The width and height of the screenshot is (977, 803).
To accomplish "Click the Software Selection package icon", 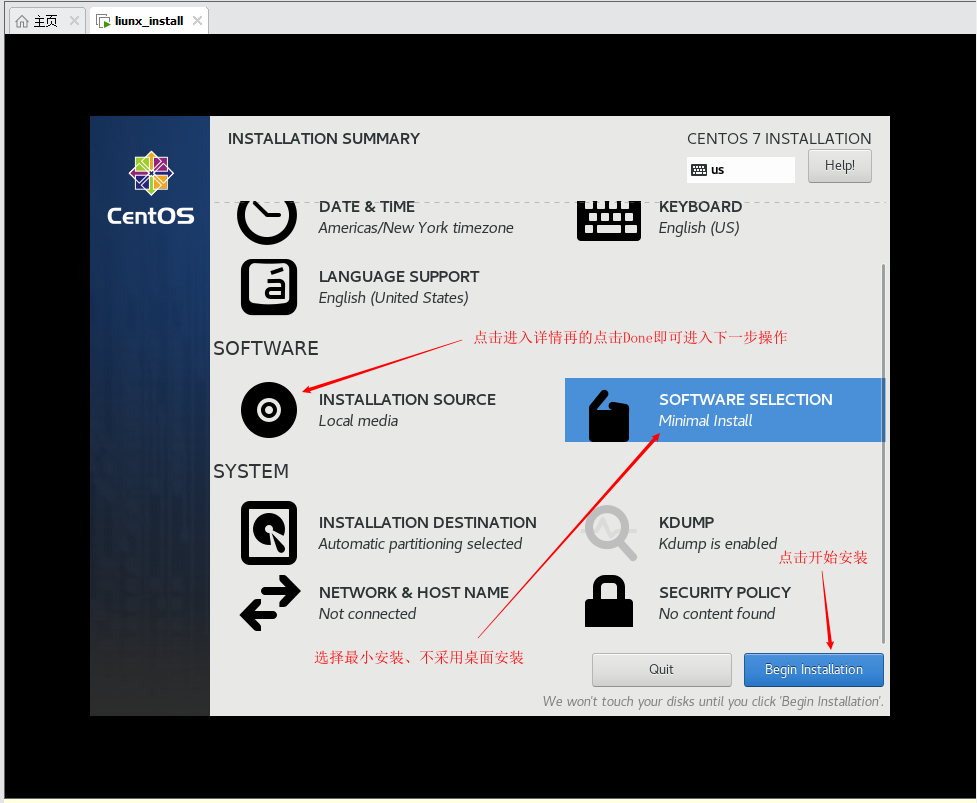I will 608,415.
